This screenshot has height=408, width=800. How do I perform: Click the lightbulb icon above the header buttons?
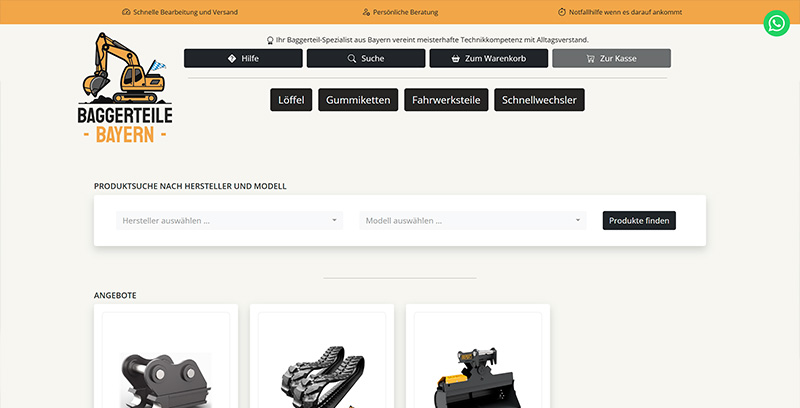coord(270,40)
